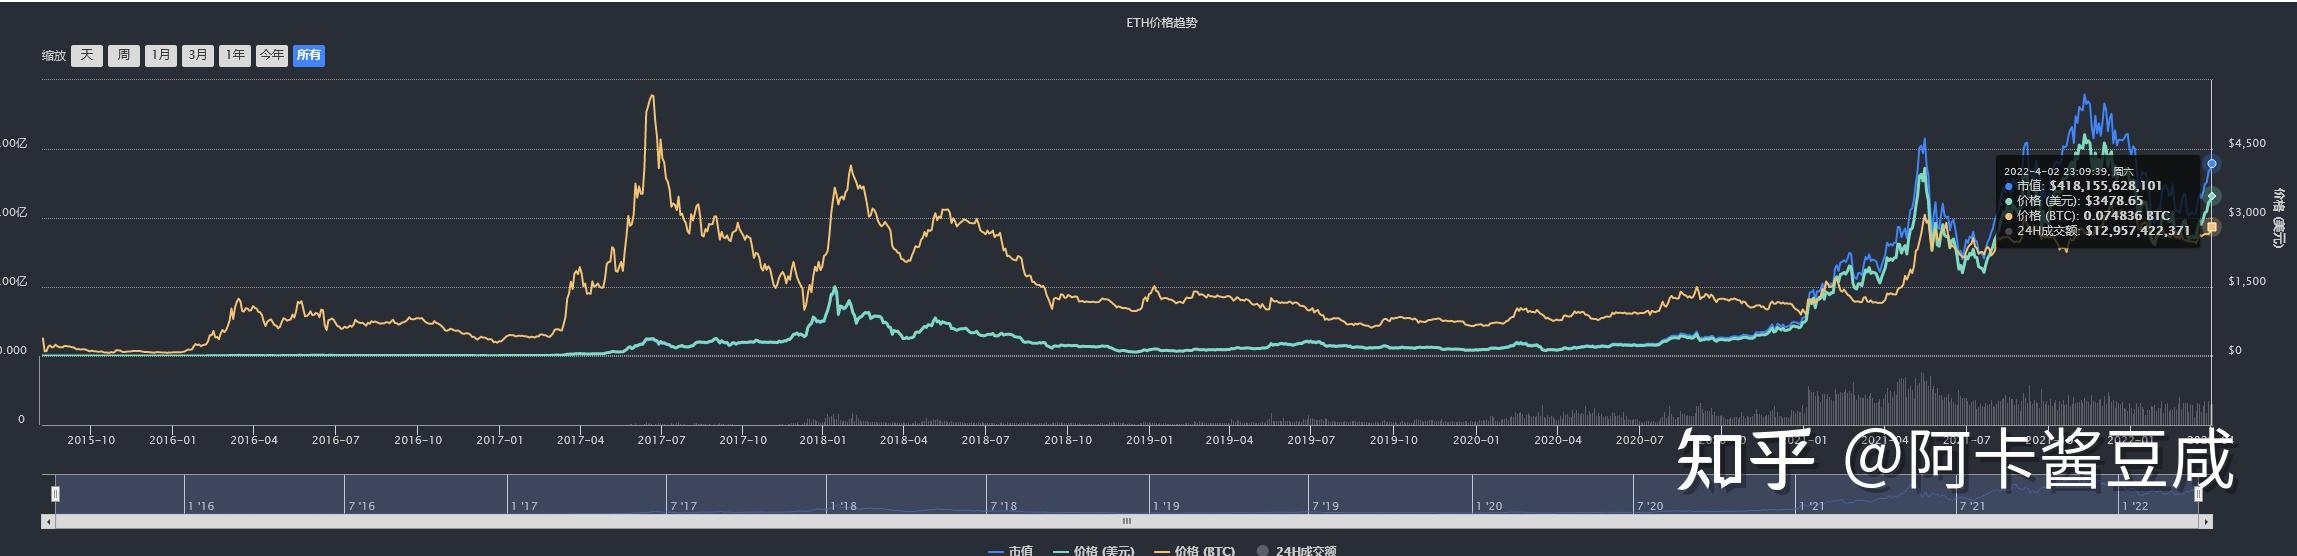Toggle the 24H成交额 legend series

tap(1296, 550)
